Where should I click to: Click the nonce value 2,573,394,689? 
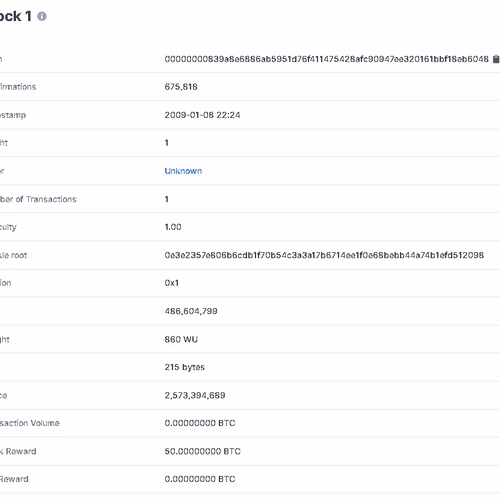(195, 395)
